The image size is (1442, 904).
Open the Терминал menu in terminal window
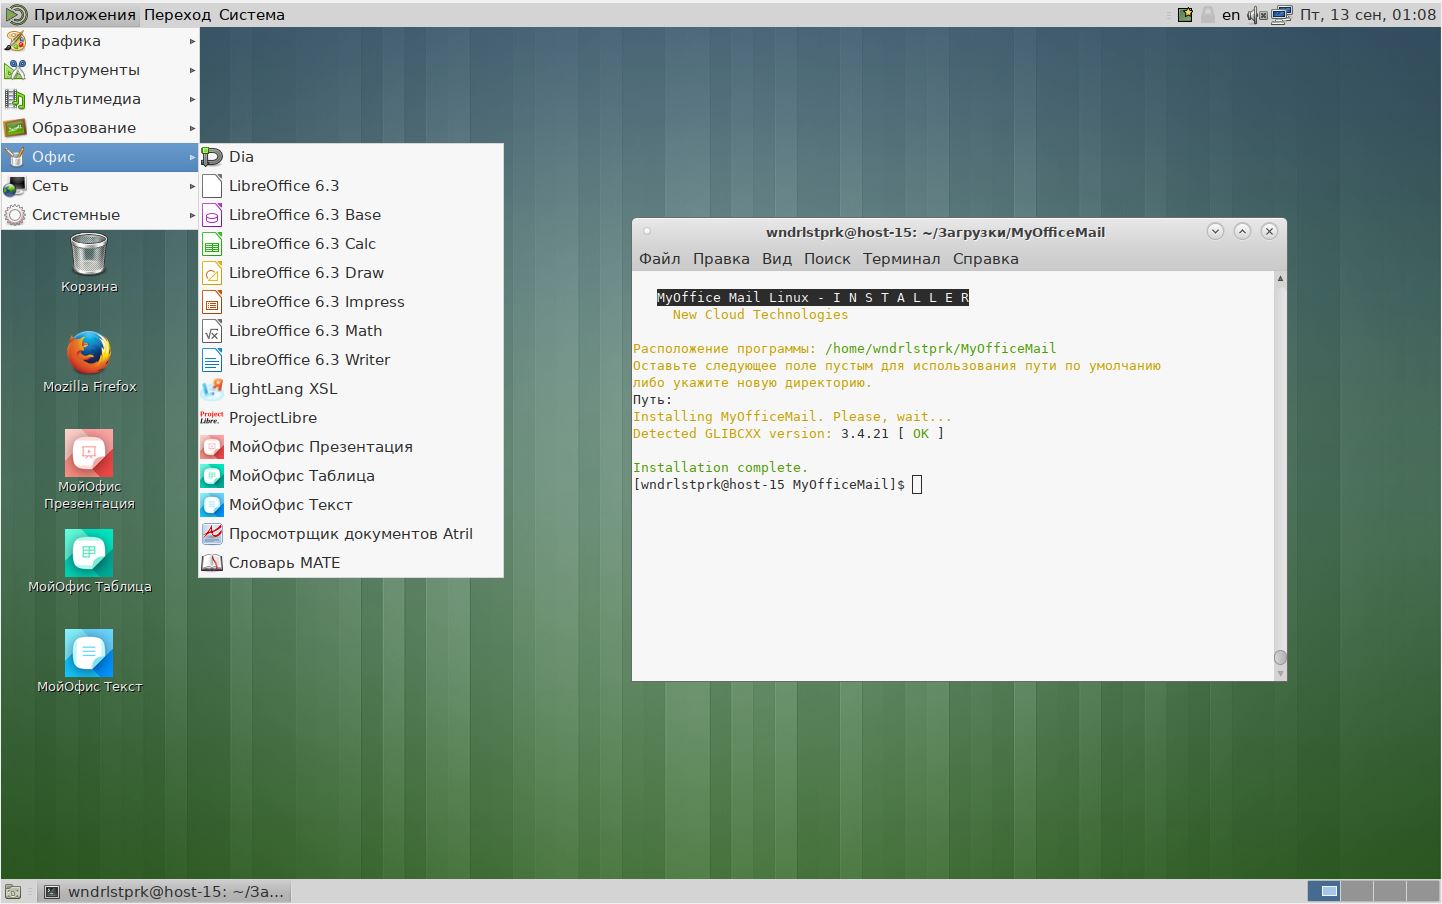902,259
